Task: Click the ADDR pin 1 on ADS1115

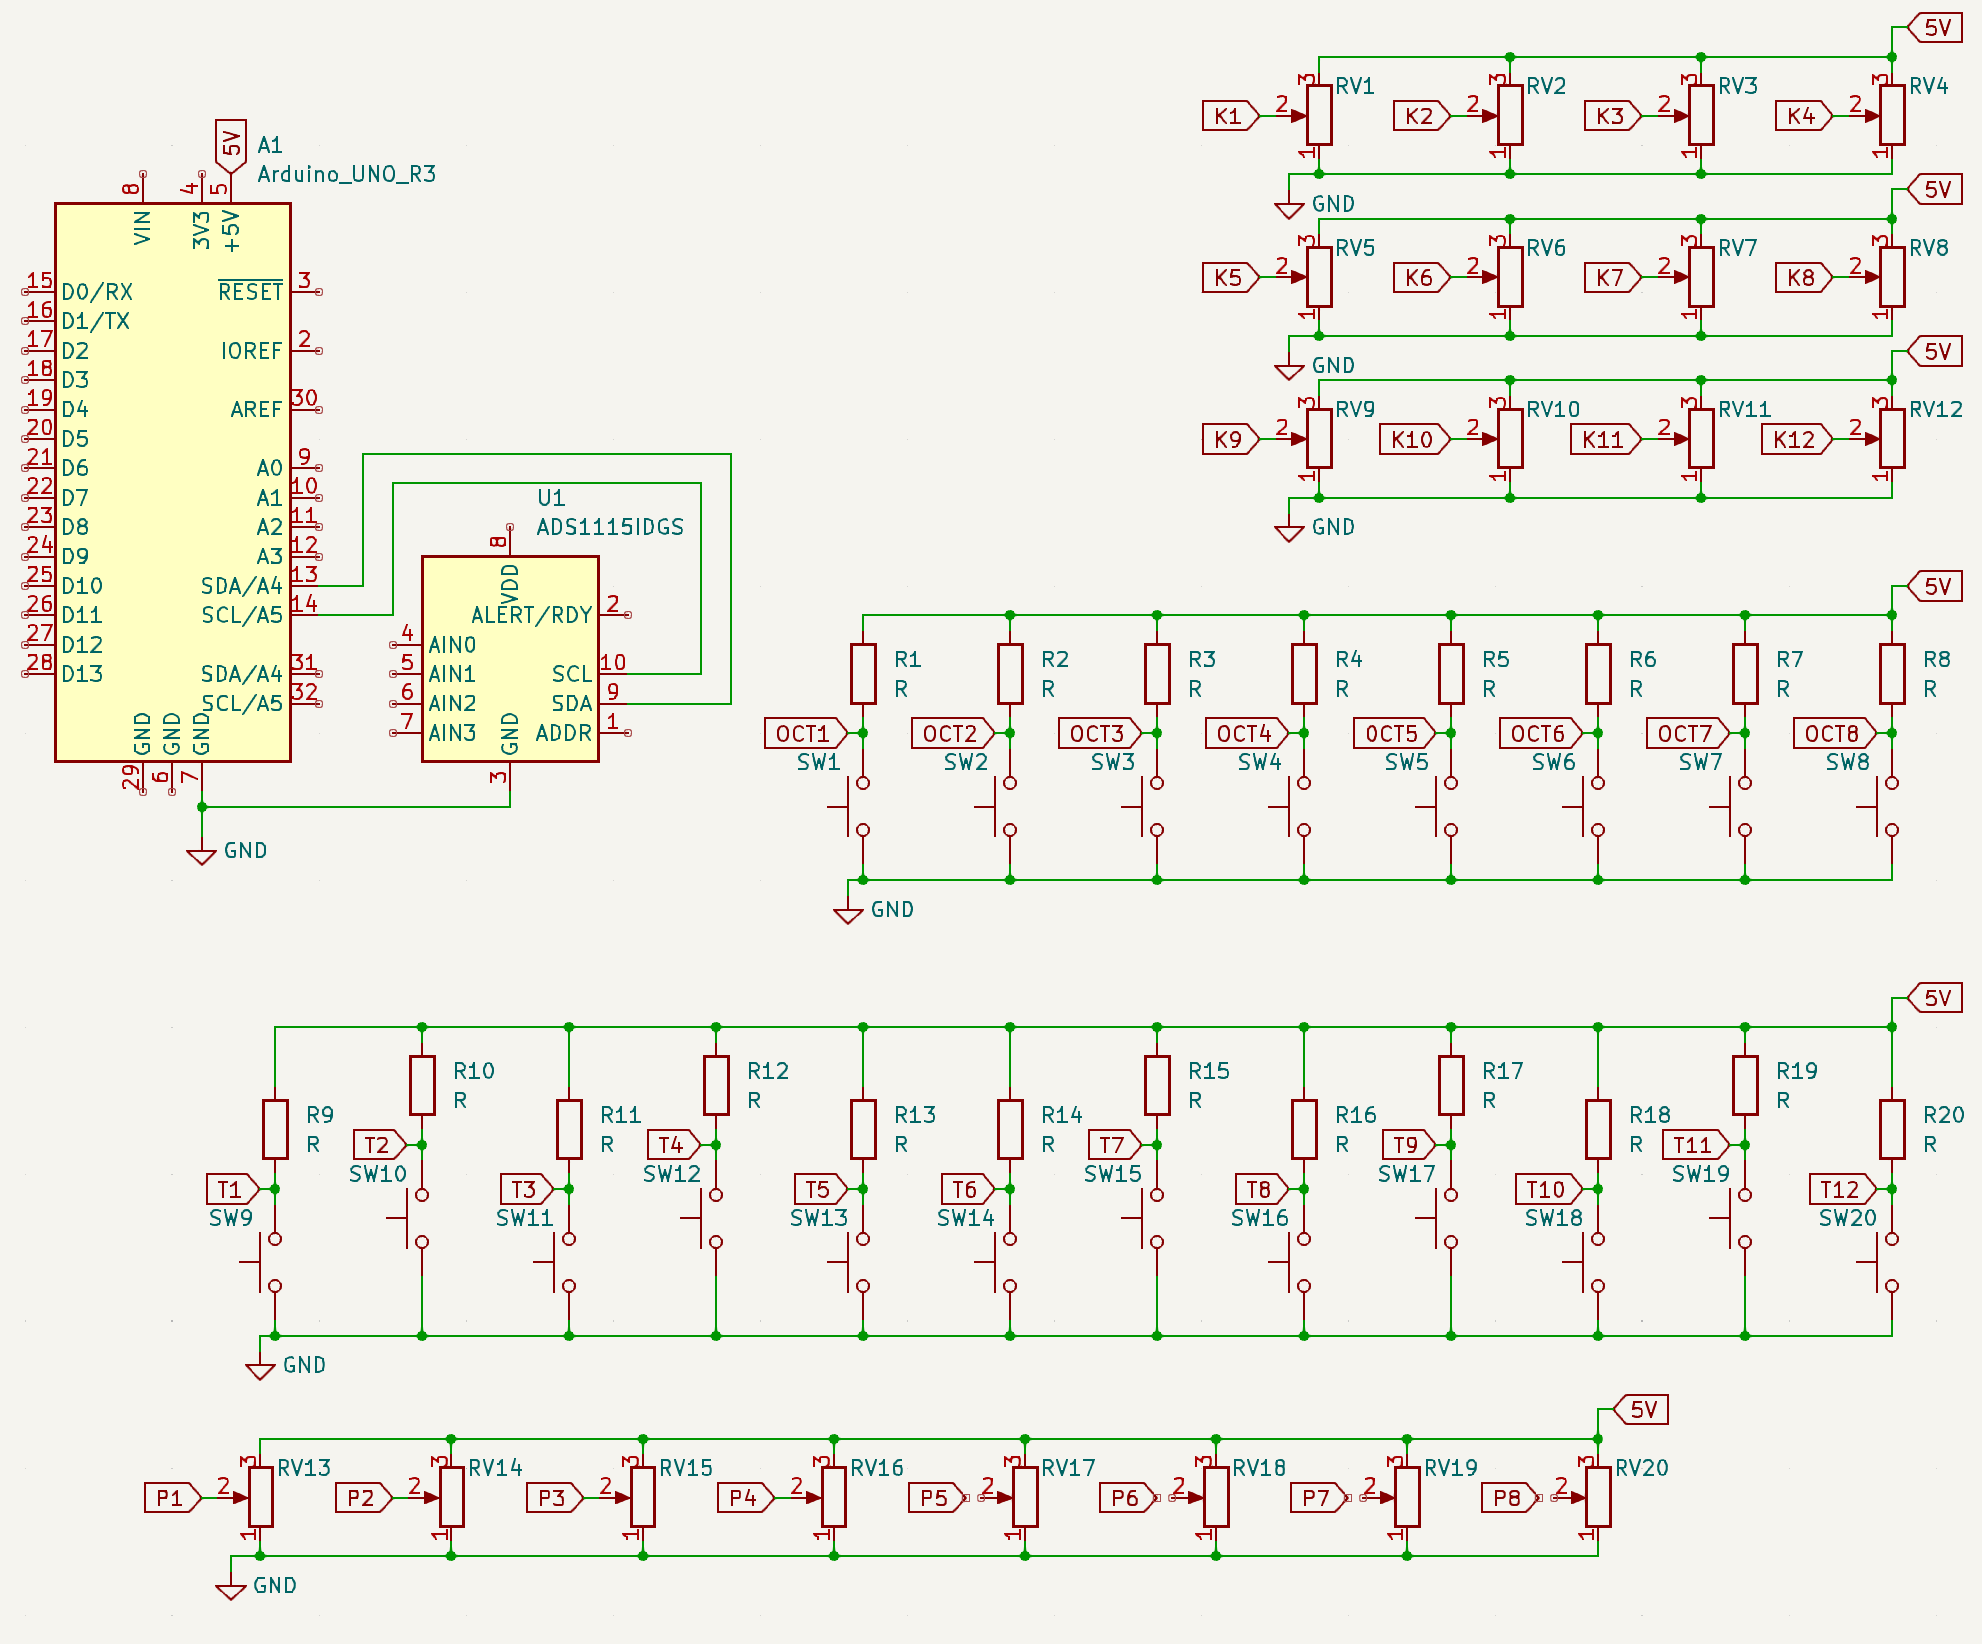Action: click(x=615, y=732)
